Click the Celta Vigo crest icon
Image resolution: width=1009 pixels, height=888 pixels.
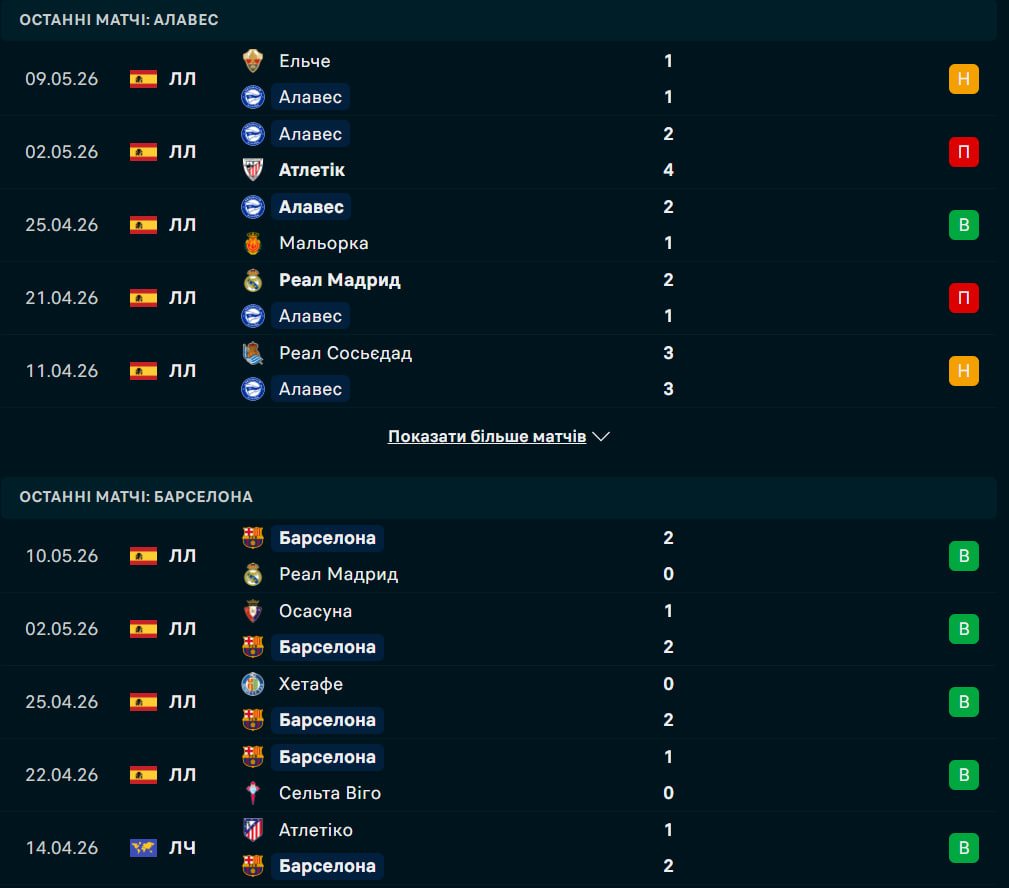coord(253,793)
